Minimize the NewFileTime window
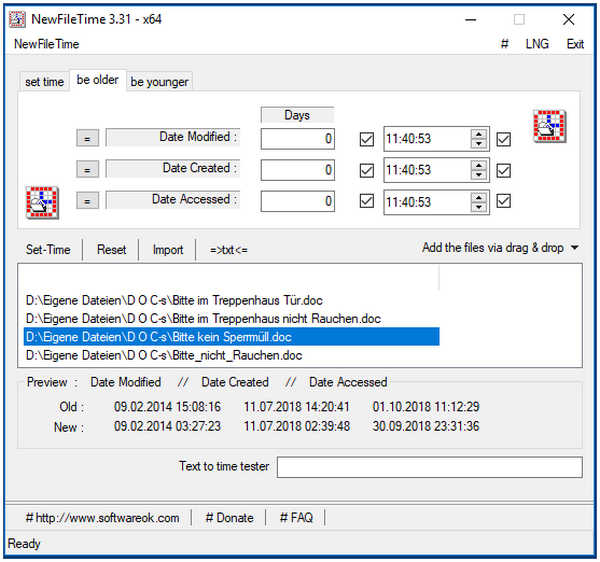The width and height of the screenshot is (600, 562). click(471, 20)
